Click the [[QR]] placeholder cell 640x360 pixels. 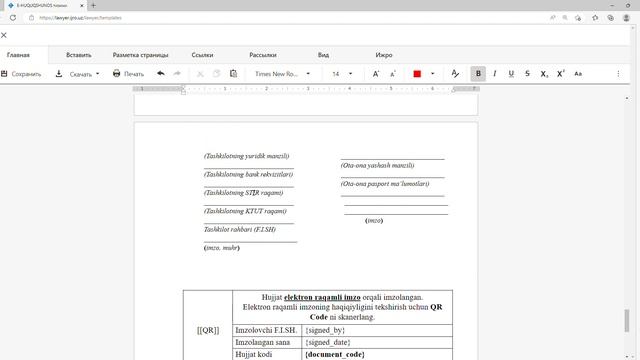[208, 330]
